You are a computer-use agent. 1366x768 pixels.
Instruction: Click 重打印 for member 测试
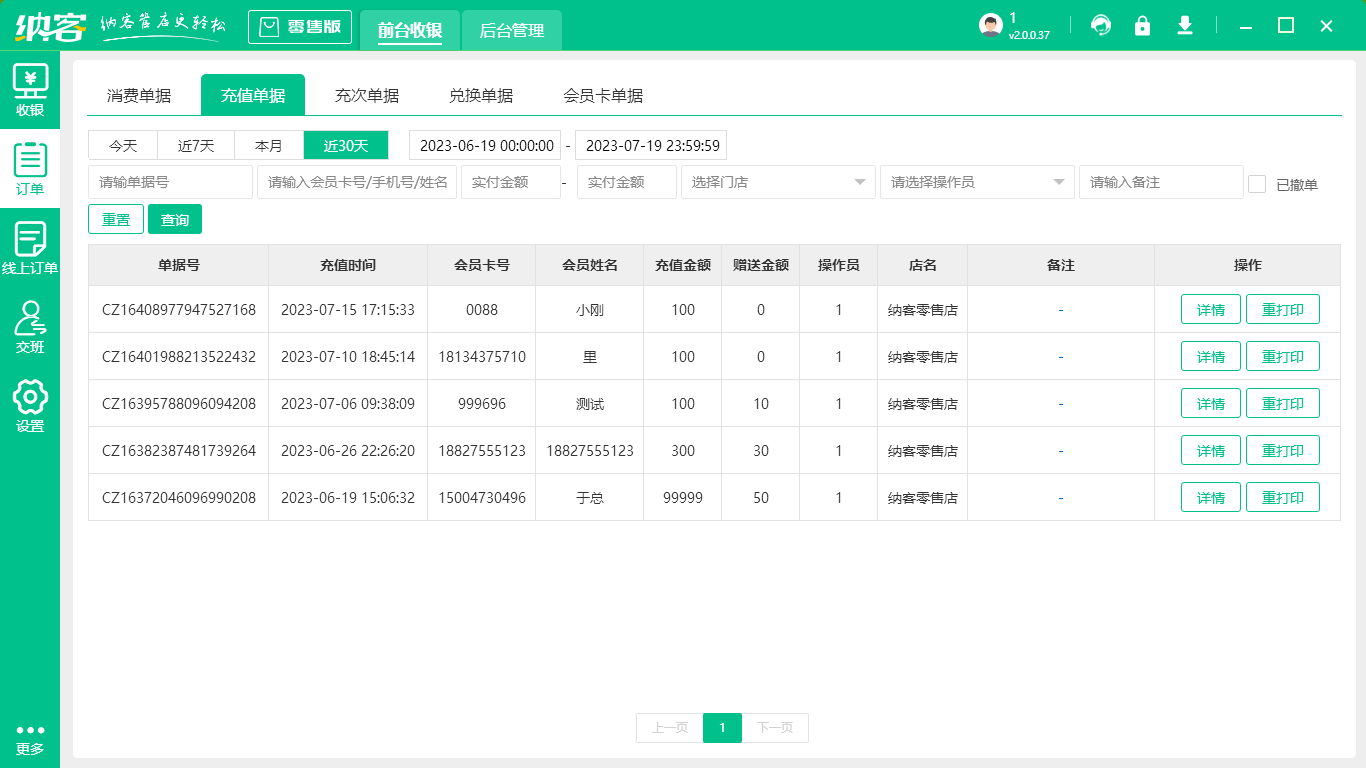[x=1283, y=404]
